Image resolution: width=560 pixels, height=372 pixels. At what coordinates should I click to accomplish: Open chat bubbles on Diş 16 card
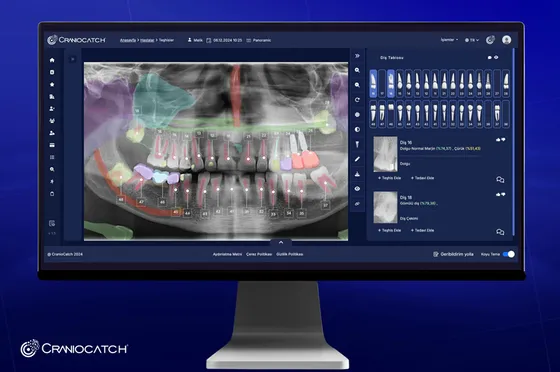(500, 180)
